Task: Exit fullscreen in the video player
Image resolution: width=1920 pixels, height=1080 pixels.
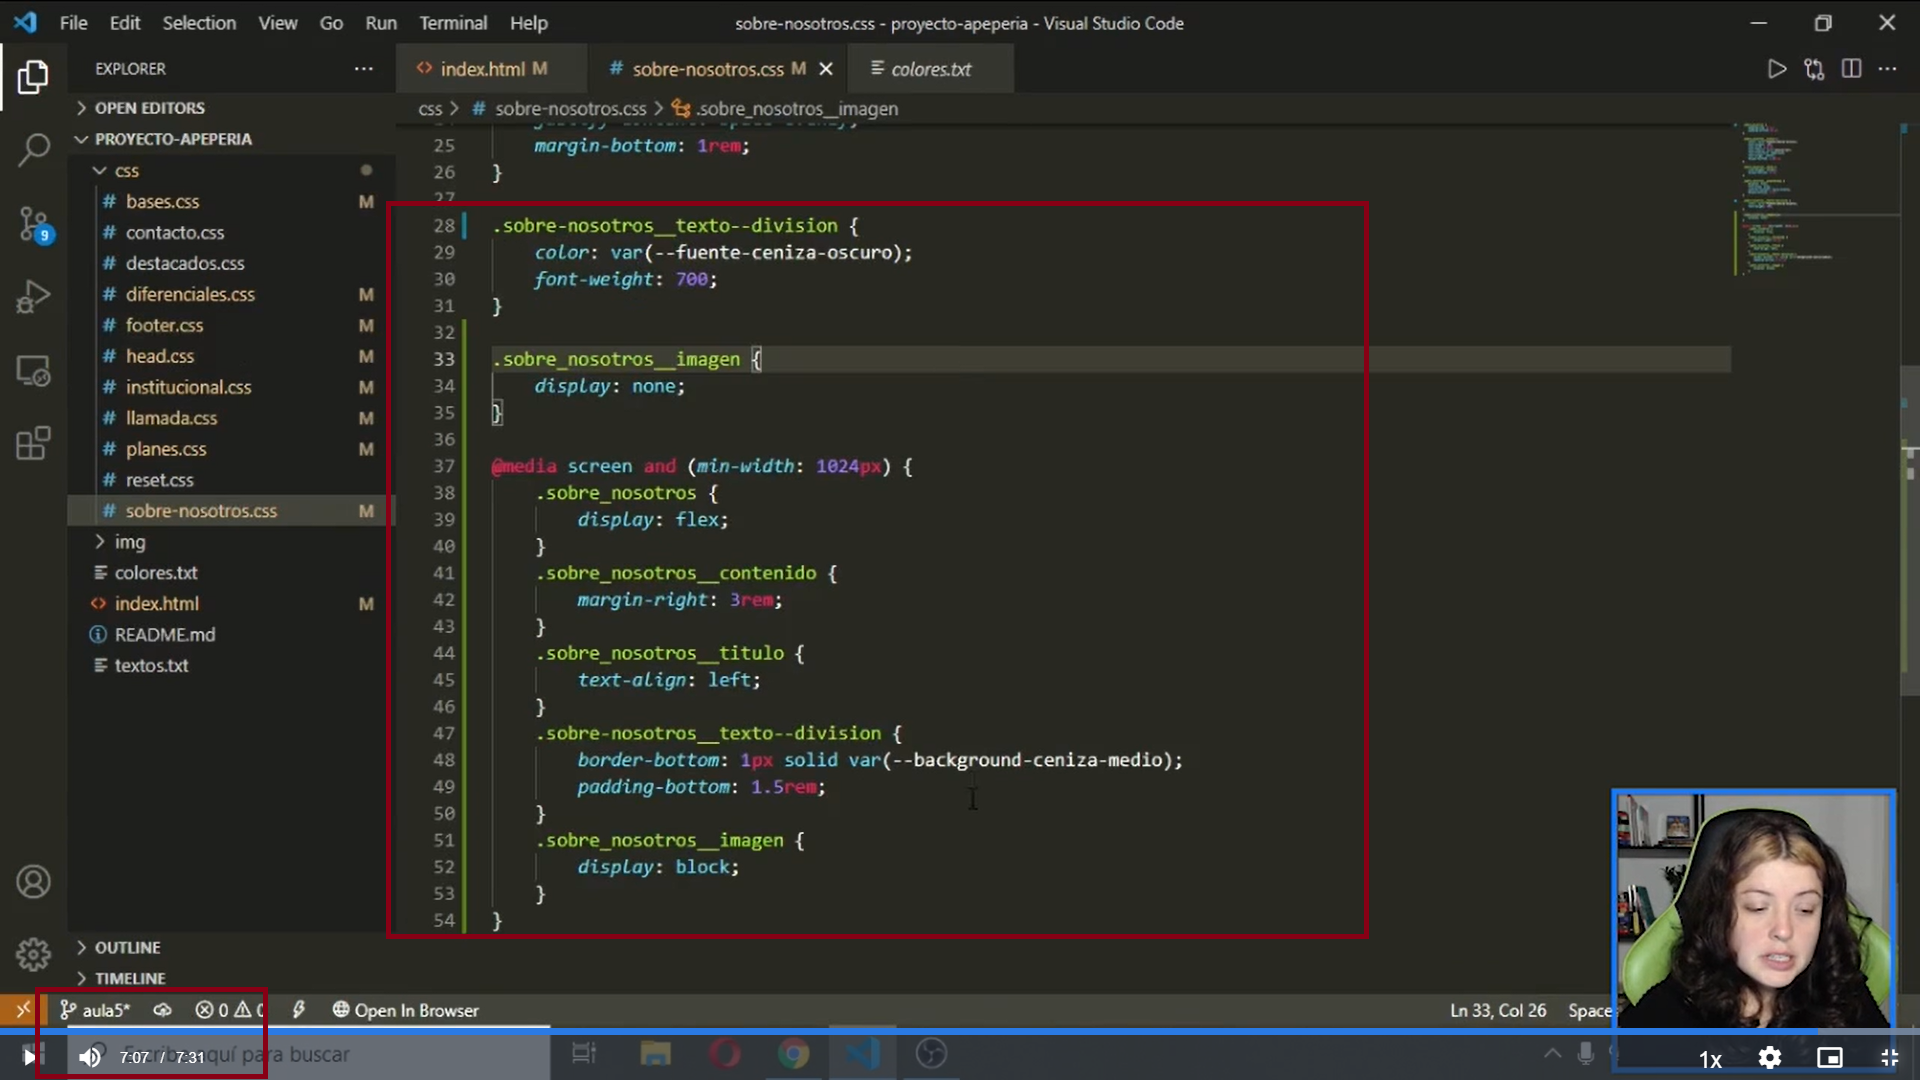Action: pyautogui.click(x=1889, y=1057)
